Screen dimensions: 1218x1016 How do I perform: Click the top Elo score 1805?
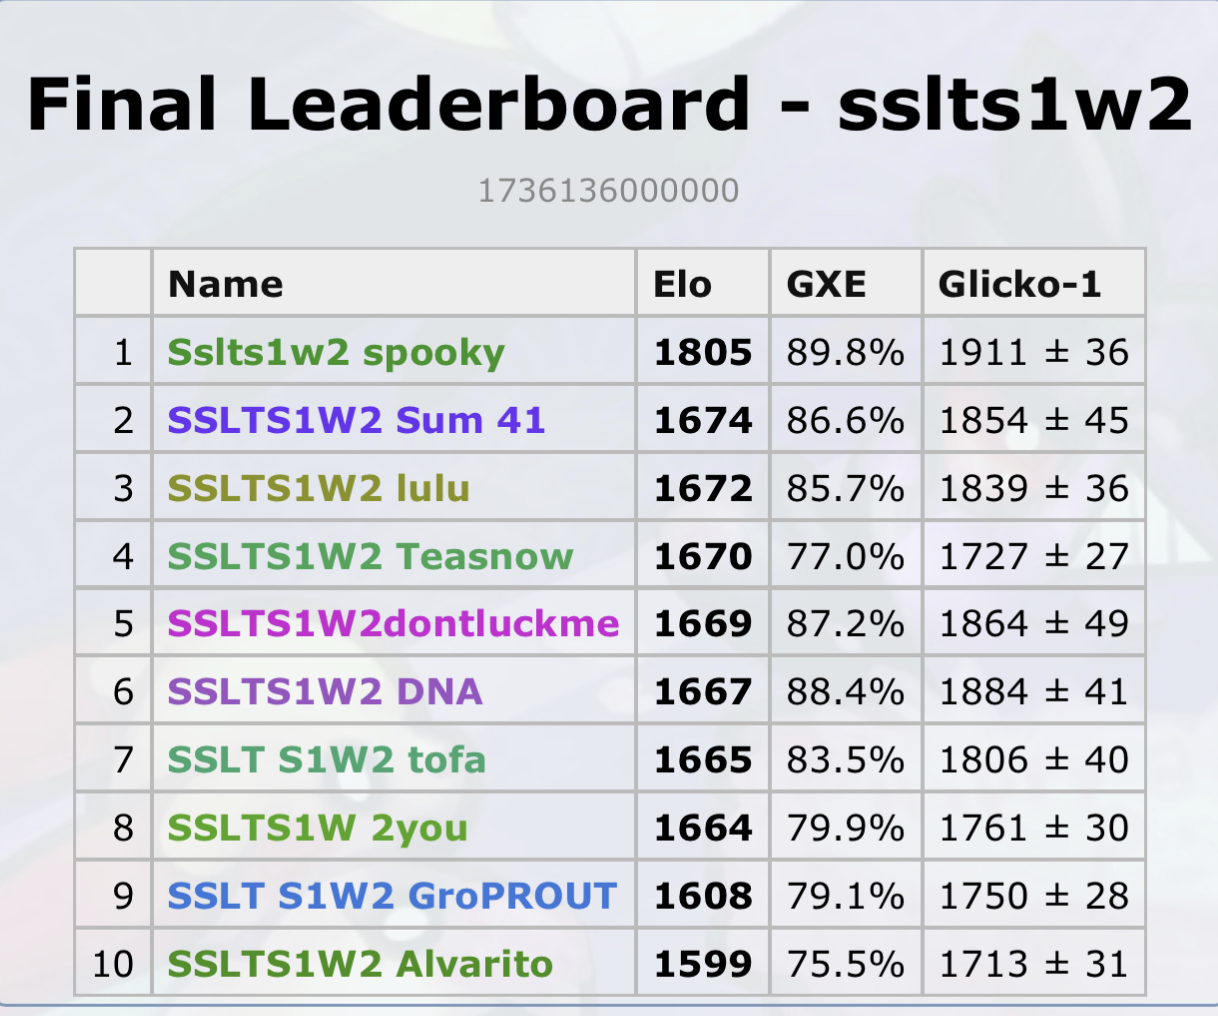pos(702,353)
